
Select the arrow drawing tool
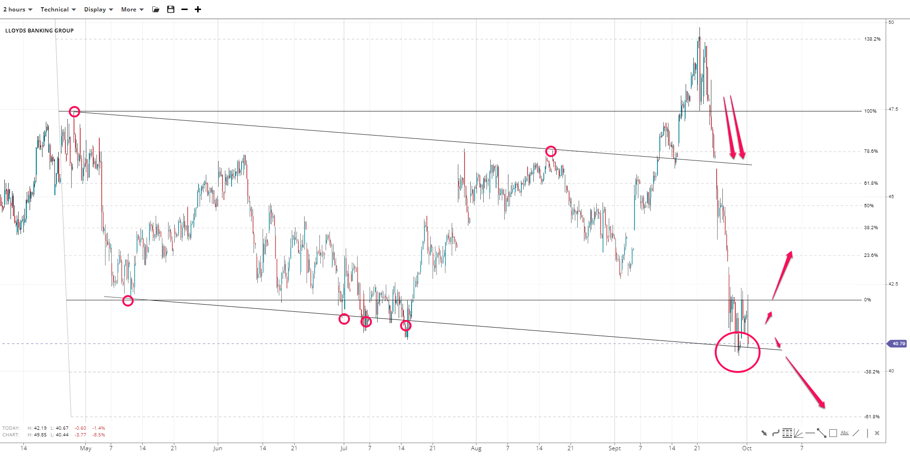tap(764, 433)
